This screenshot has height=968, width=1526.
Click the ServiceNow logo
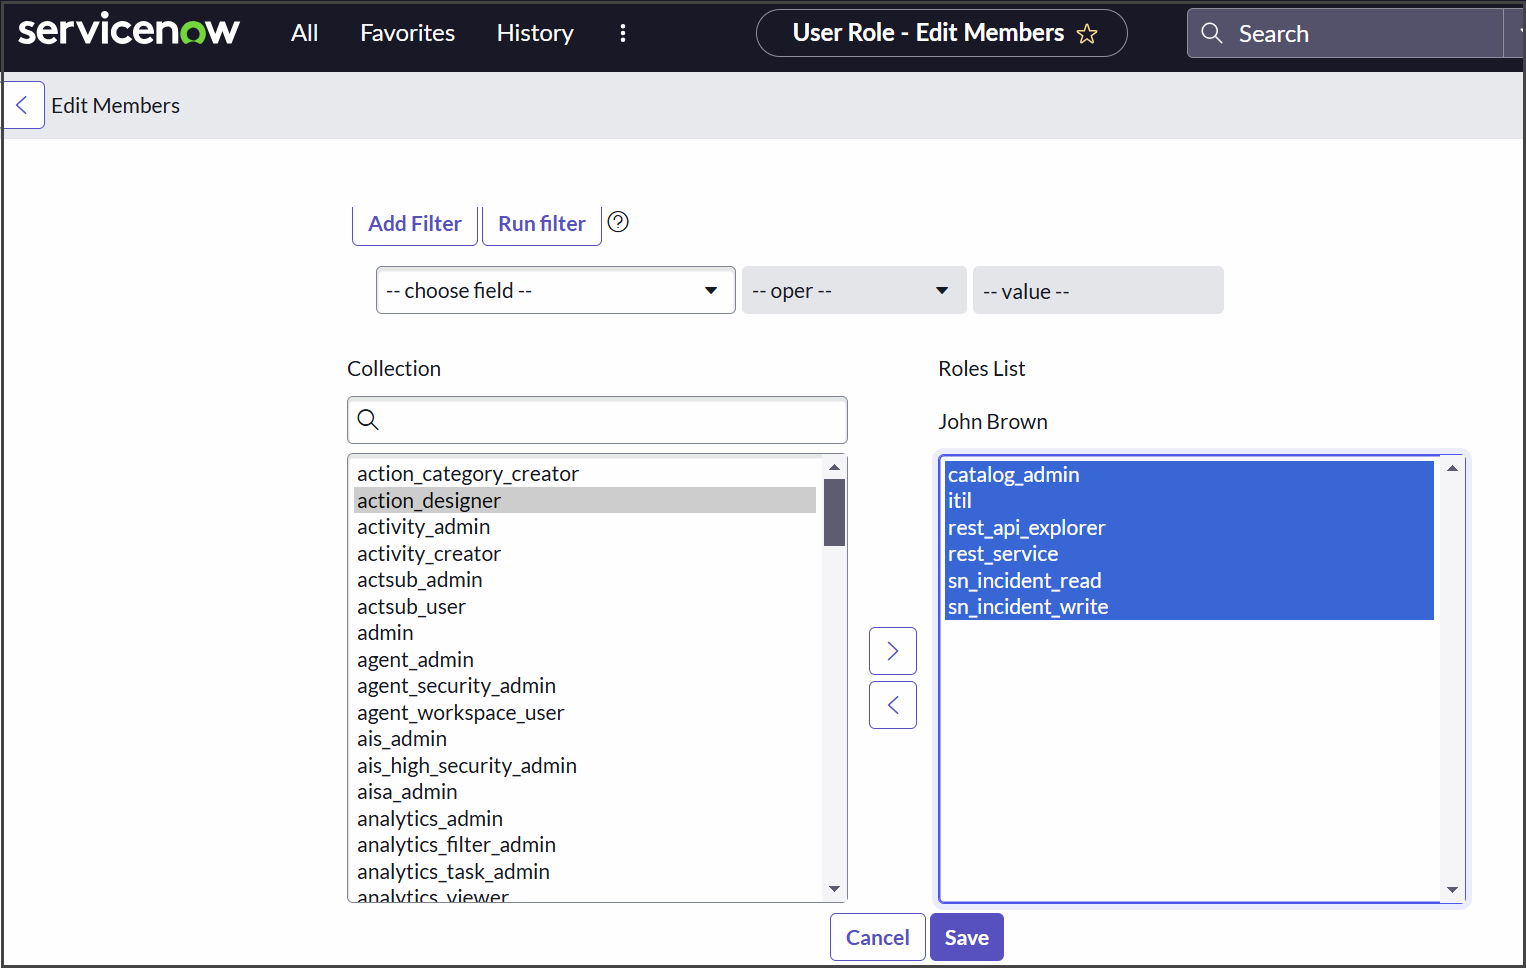pos(129,31)
